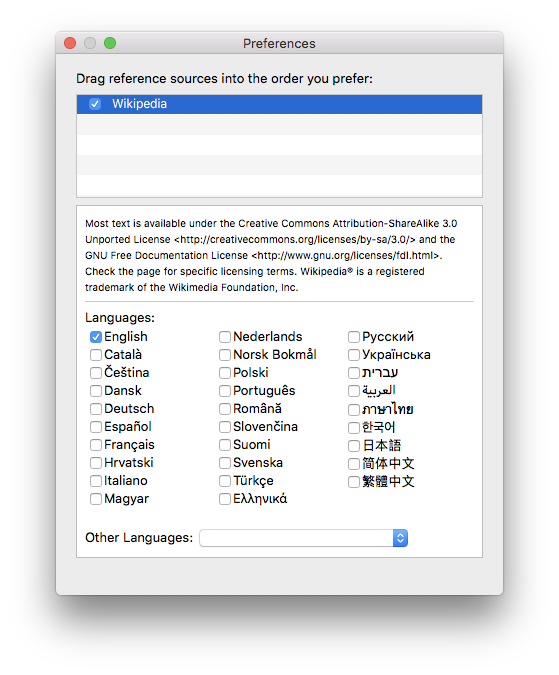Click inside the Other Languages combo field
This screenshot has width=559, height=675.
point(296,538)
